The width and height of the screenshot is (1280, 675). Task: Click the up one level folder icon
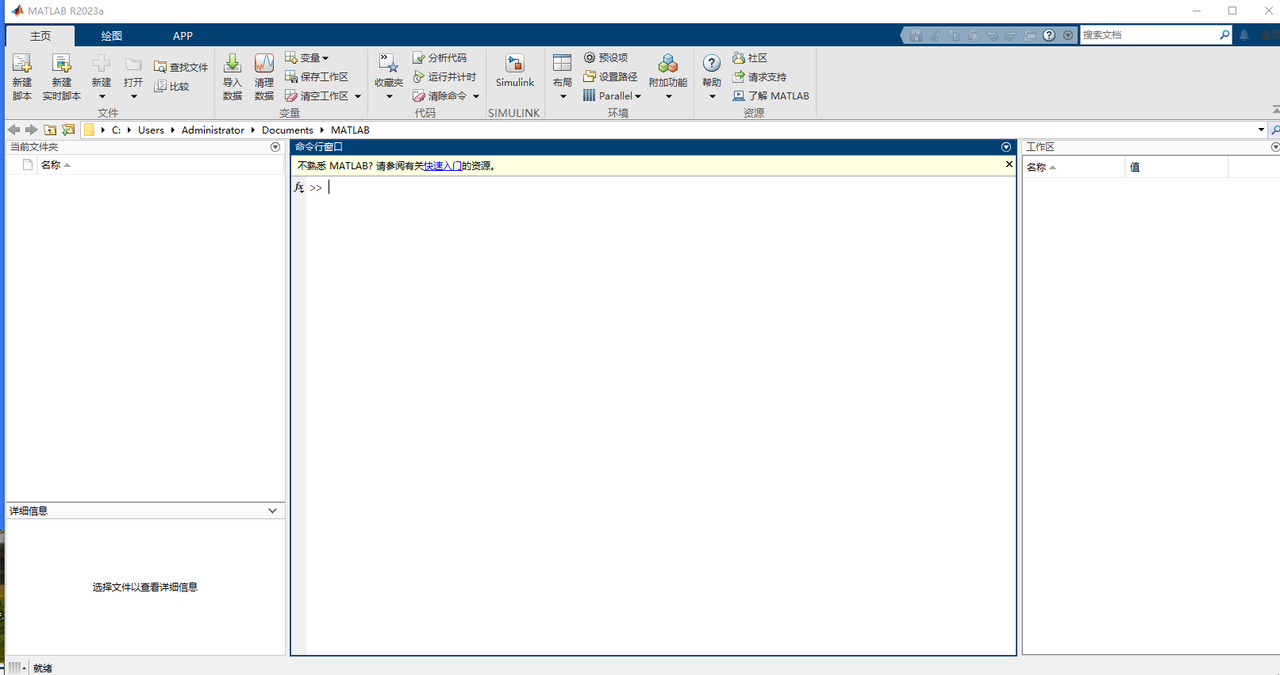pos(50,130)
